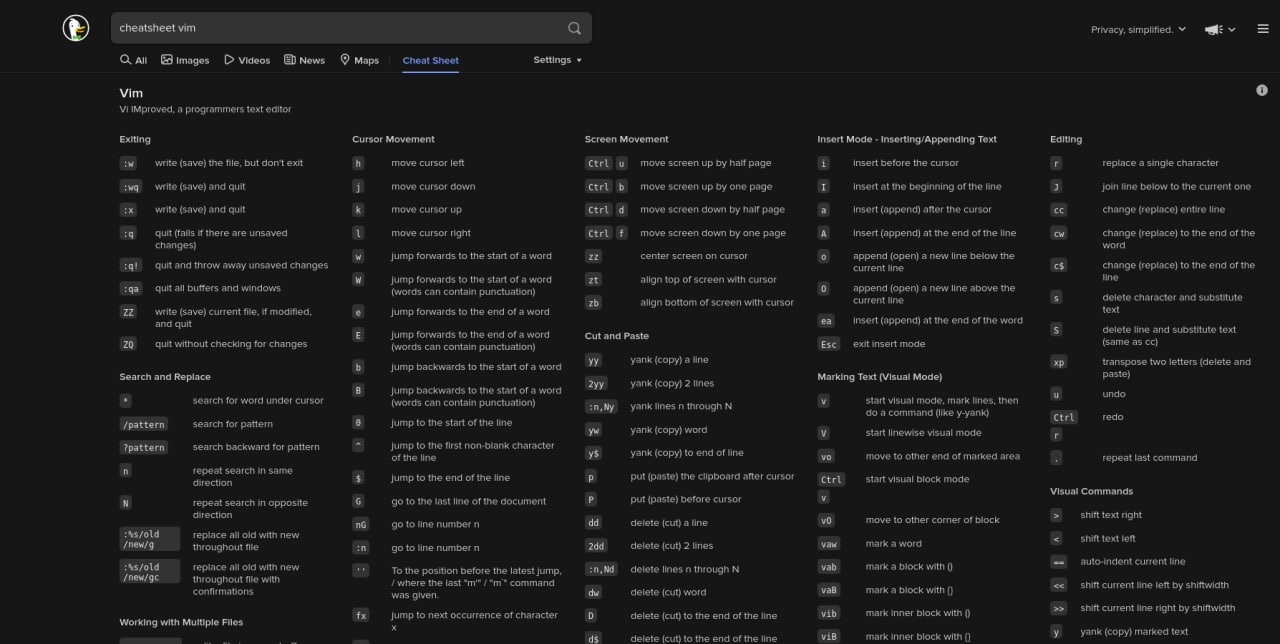Expand the 'Privacy, simplified.' dropdown
This screenshot has height=644, width=1280.
tap(1138, 30)
